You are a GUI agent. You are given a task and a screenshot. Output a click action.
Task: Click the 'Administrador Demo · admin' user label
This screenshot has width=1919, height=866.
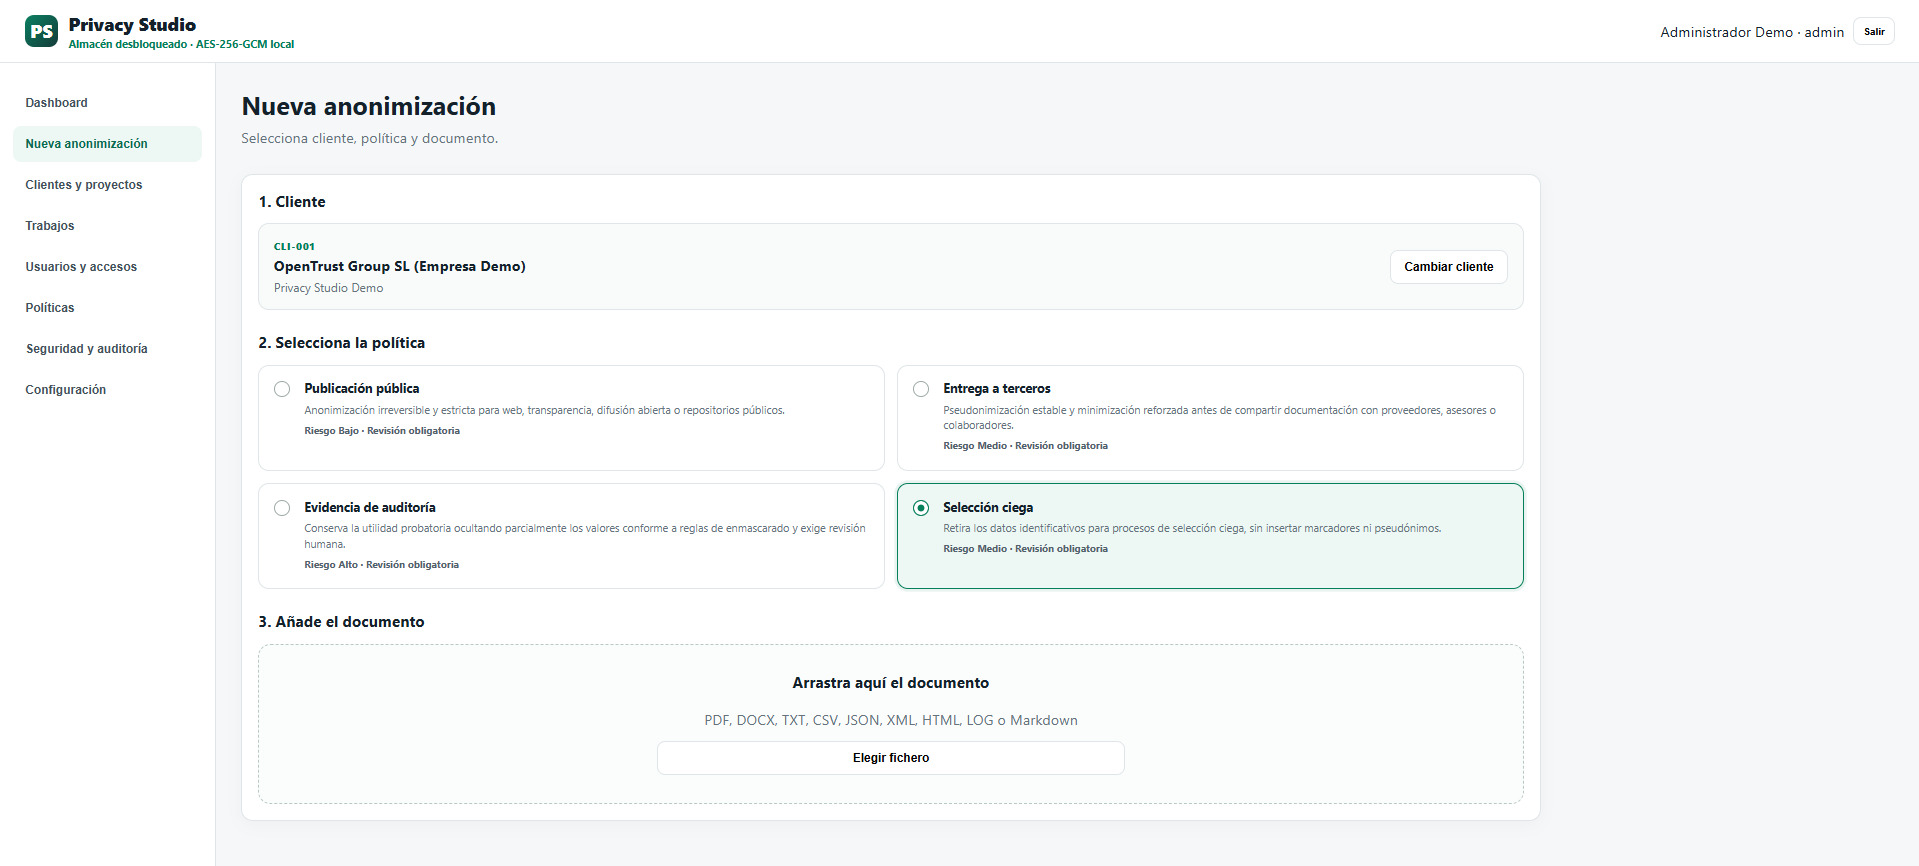pyautogui.click(x=1752, y=32)
